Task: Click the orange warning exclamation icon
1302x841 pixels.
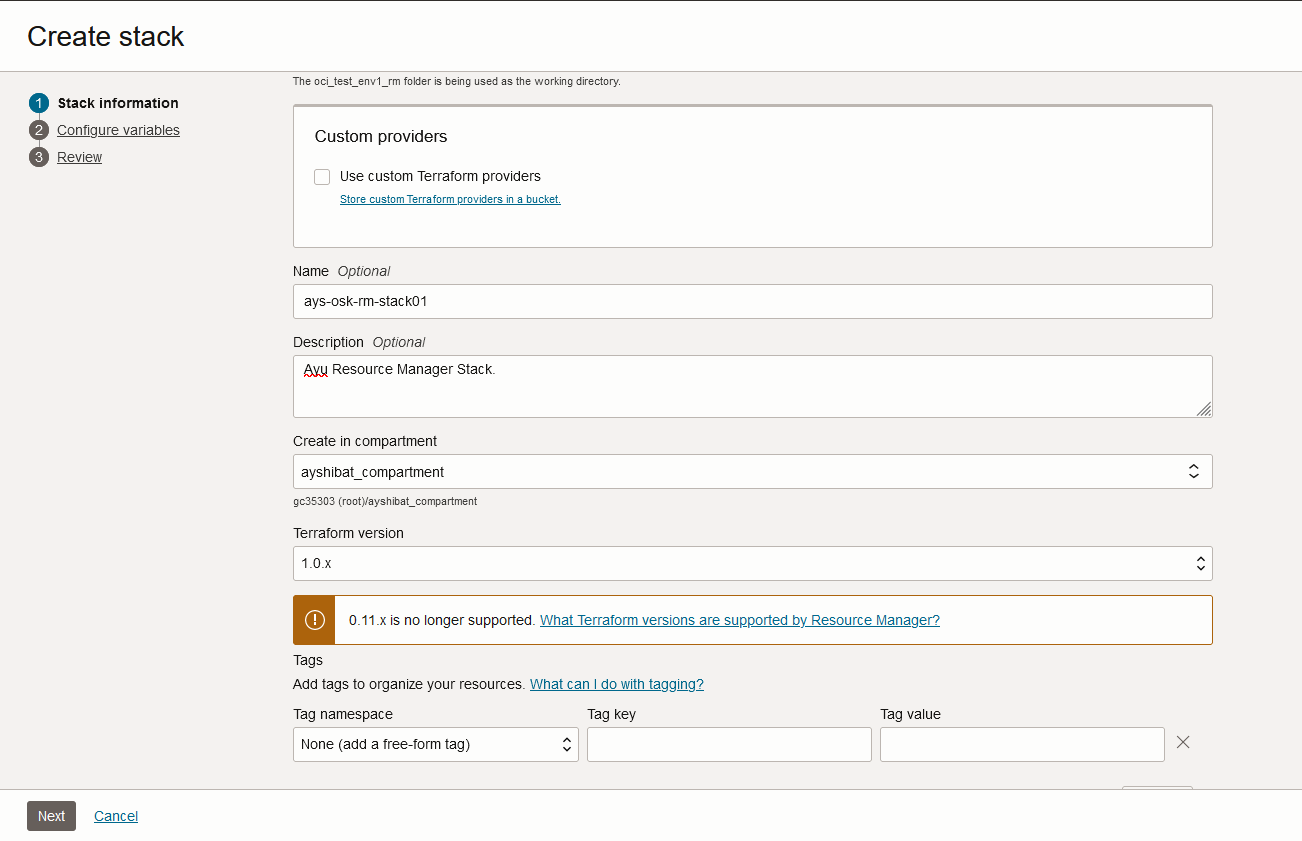Action: (314, 620)
